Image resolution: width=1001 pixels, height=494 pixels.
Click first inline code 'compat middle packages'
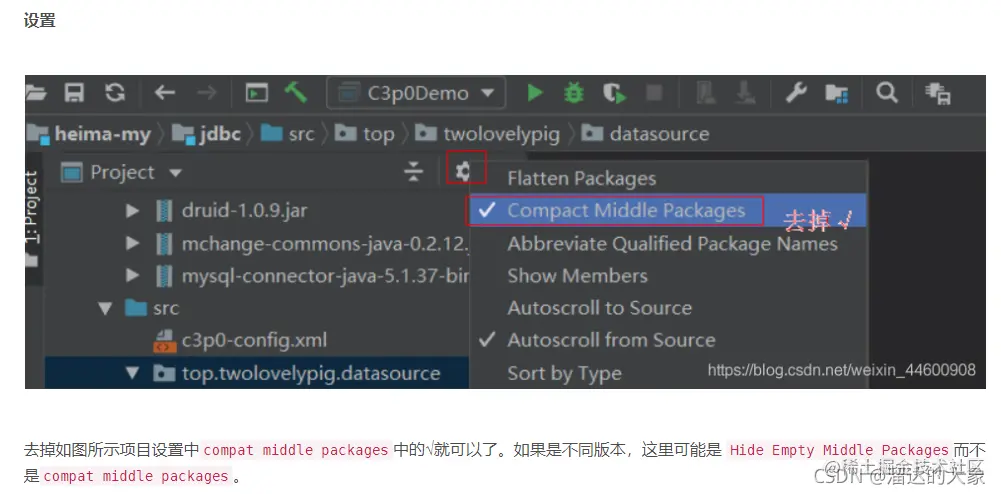(x=296, y=450)
